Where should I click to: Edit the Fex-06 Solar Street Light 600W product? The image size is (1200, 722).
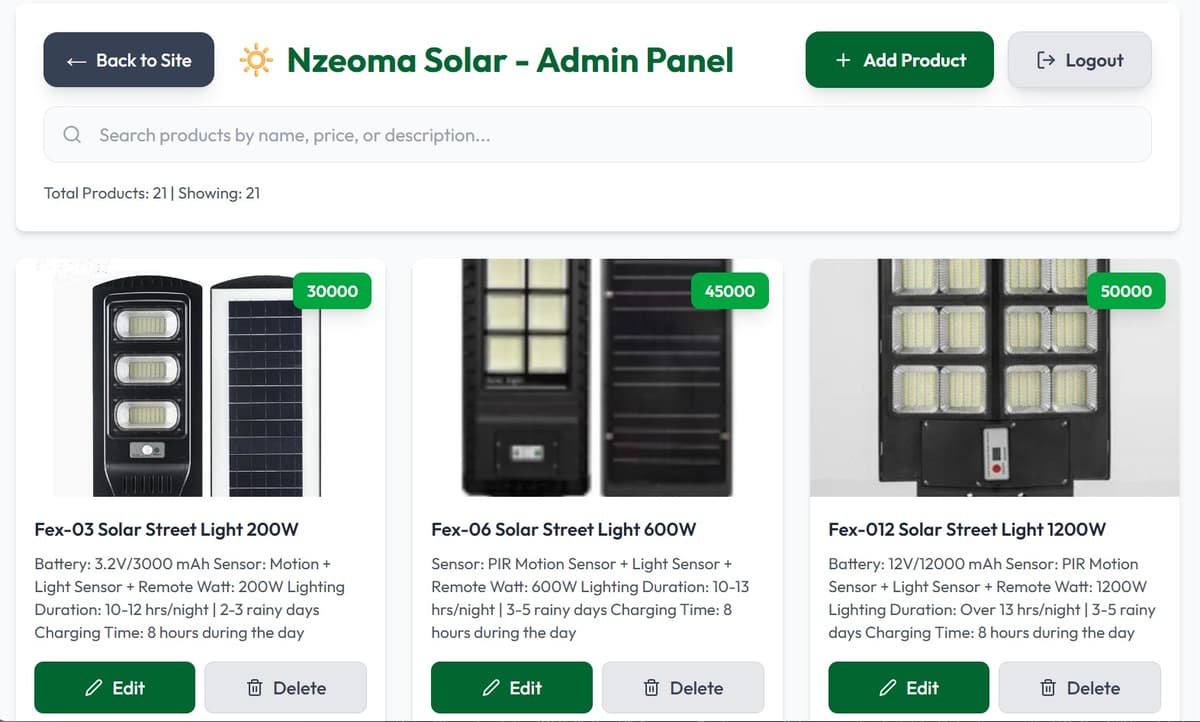click(511, 688)
